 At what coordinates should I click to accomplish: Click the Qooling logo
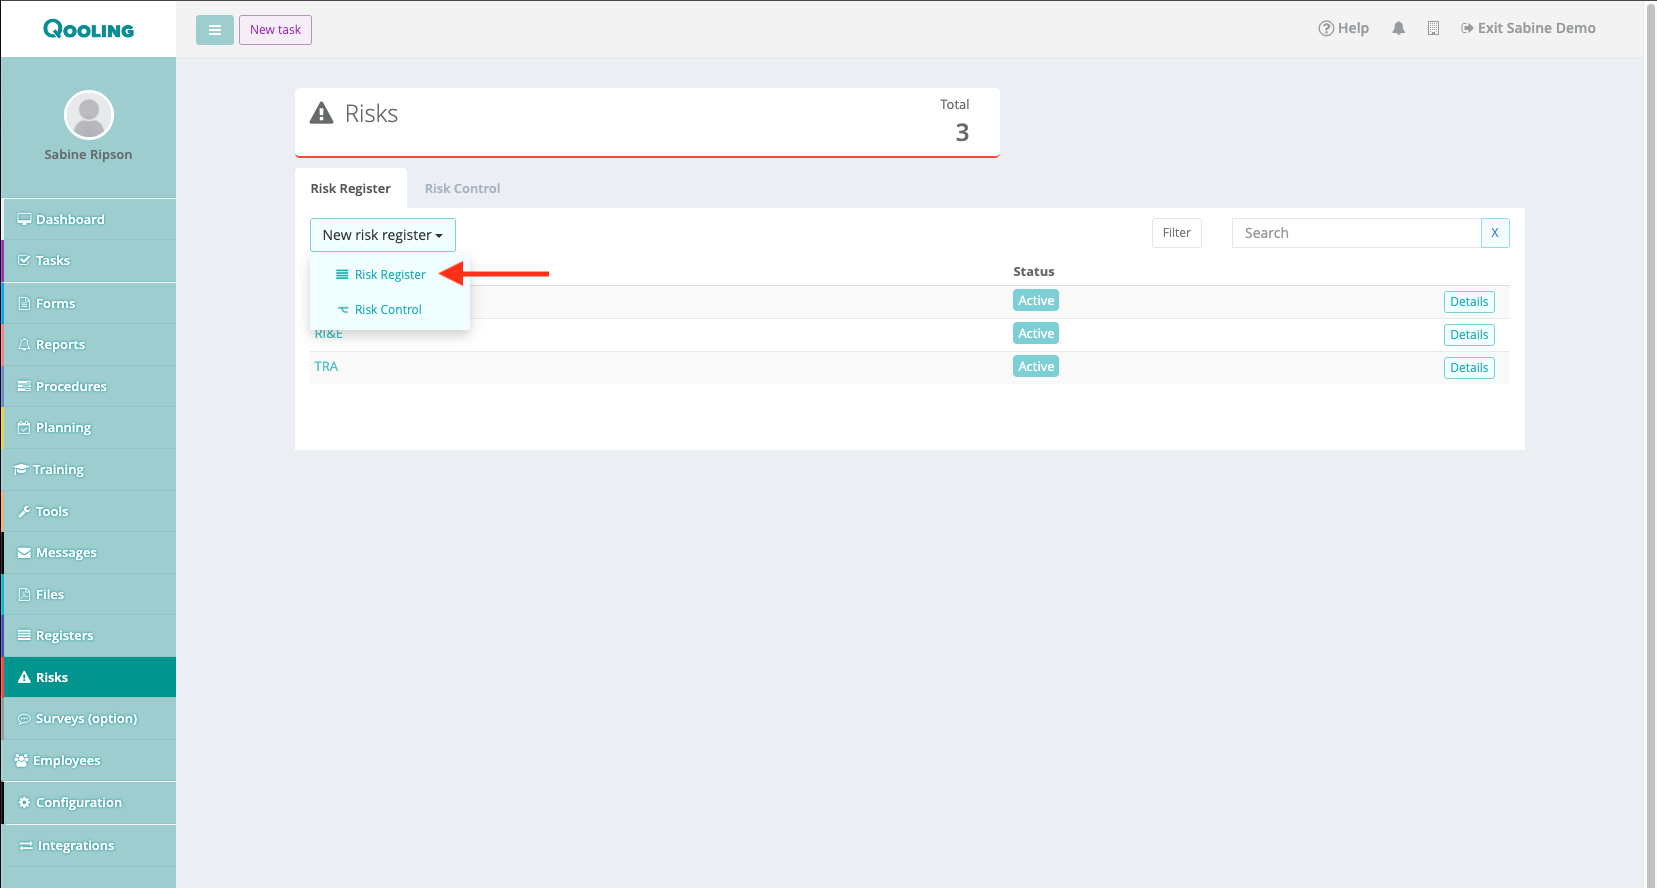point(88,29)
